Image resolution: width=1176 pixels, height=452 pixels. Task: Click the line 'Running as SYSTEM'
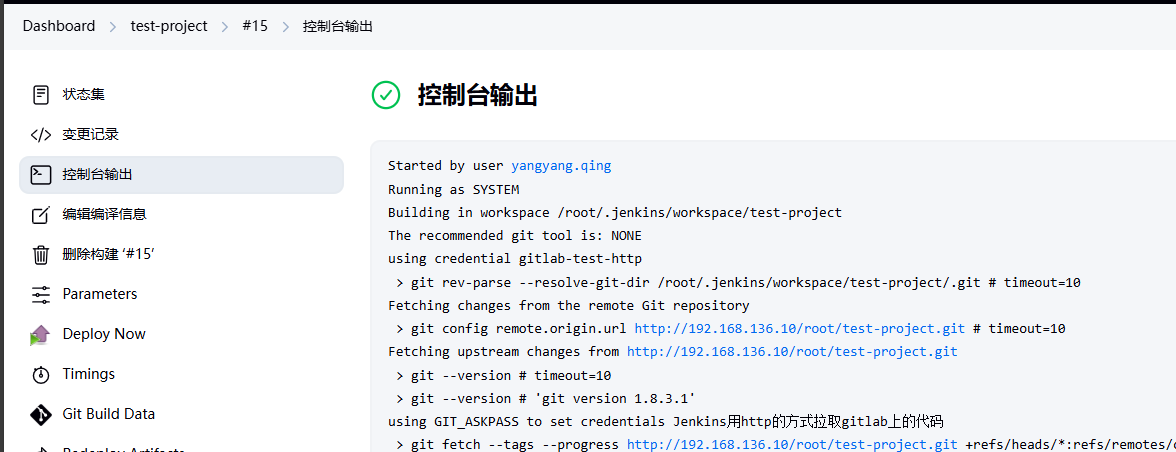(454, 190)
